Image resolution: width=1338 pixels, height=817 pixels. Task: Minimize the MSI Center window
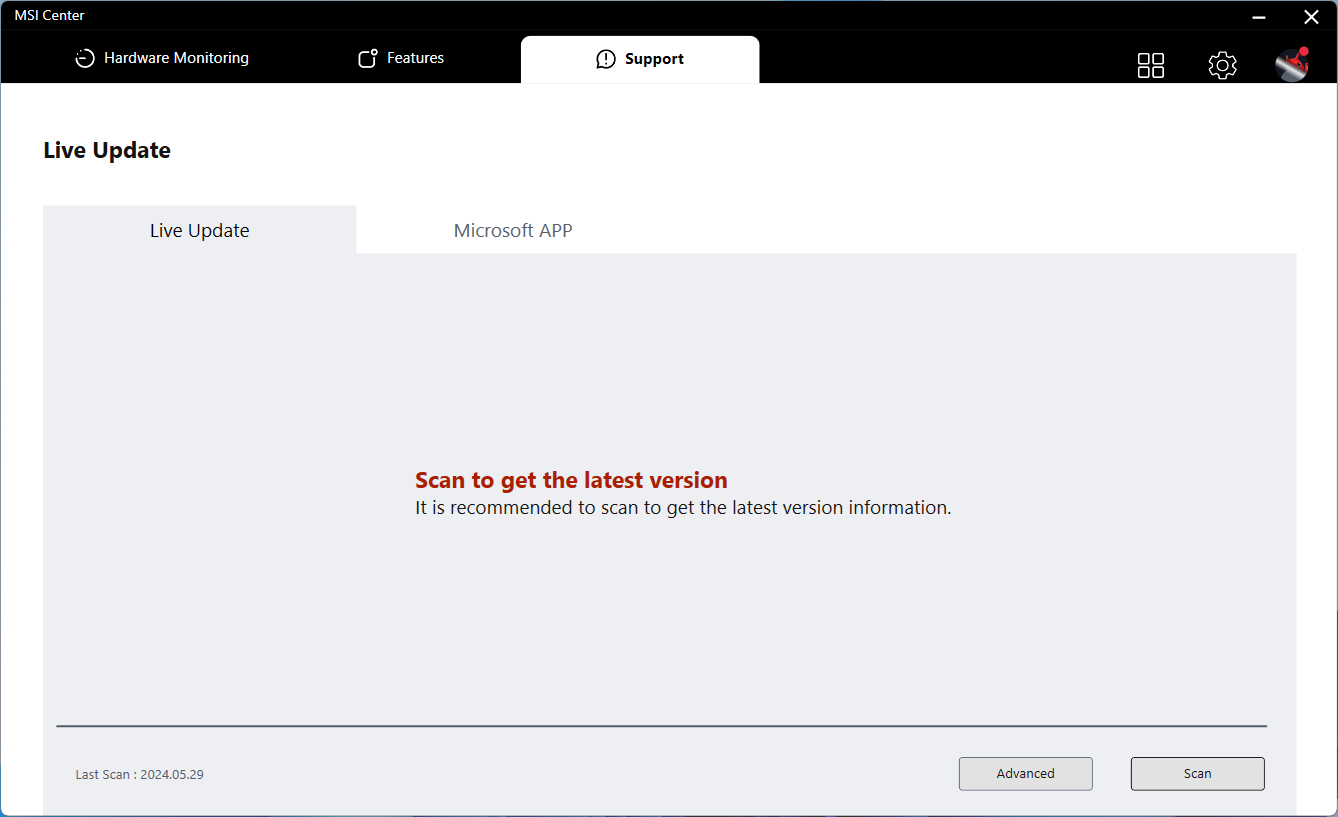click(1259, 17)
